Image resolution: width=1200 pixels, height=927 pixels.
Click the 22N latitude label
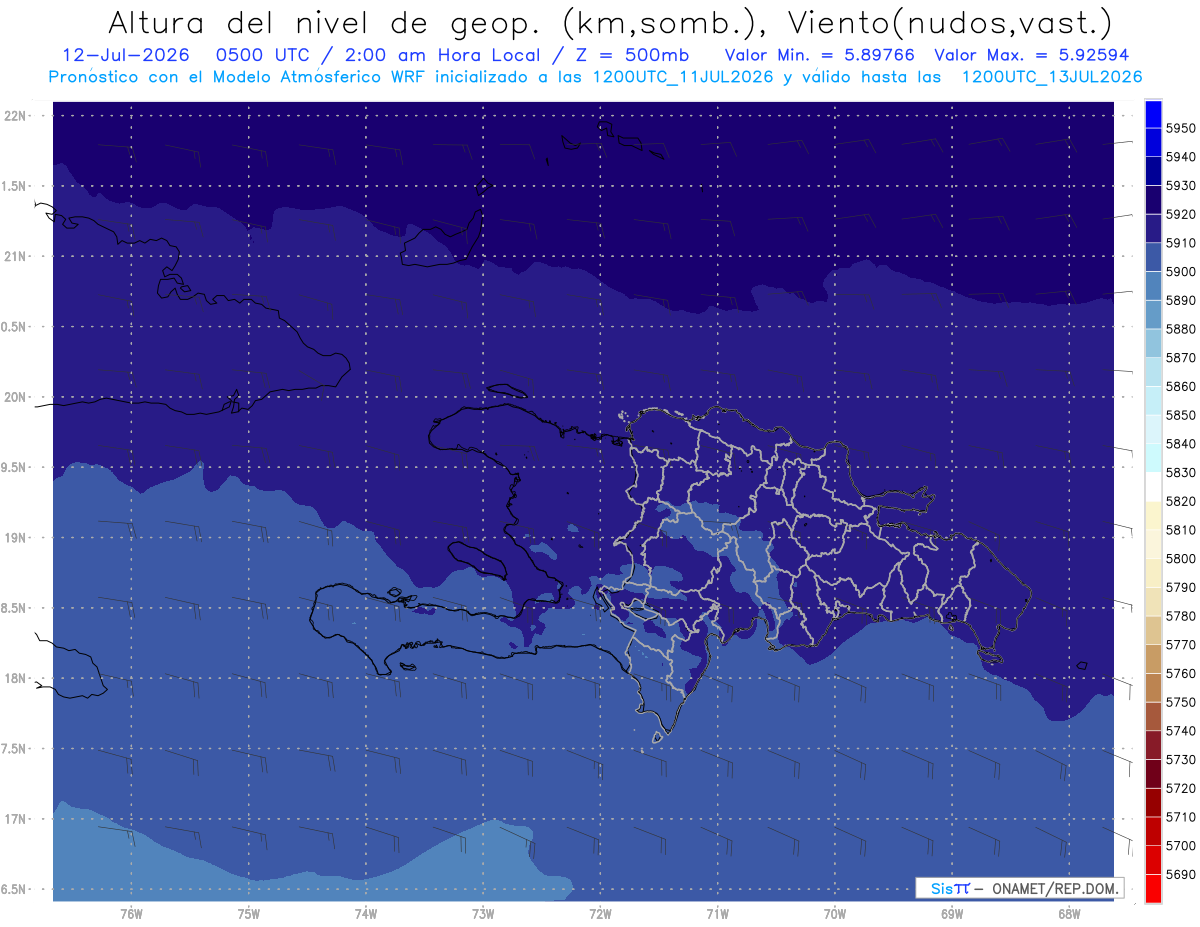(15, 115)
